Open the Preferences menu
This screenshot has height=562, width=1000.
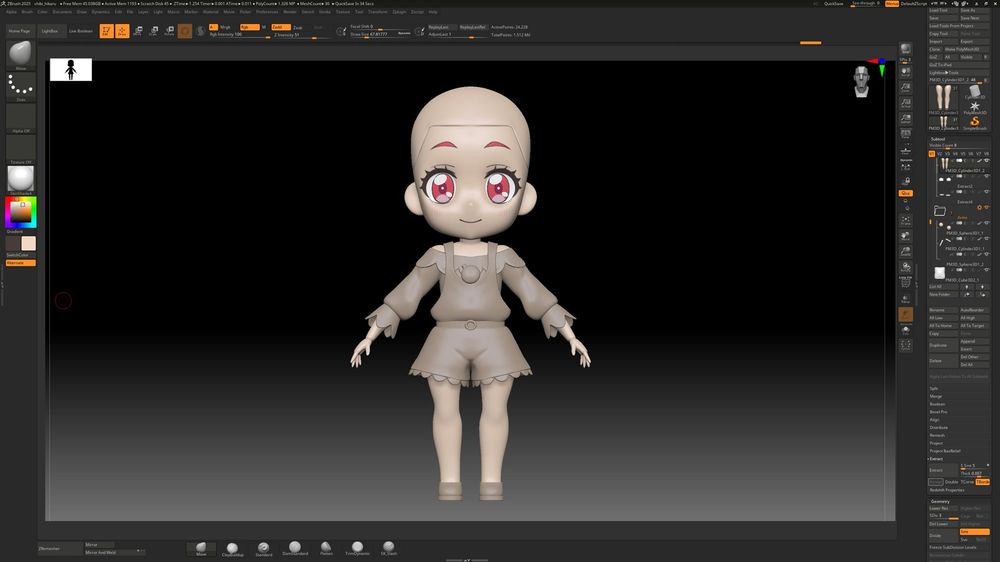click(267, 11)
